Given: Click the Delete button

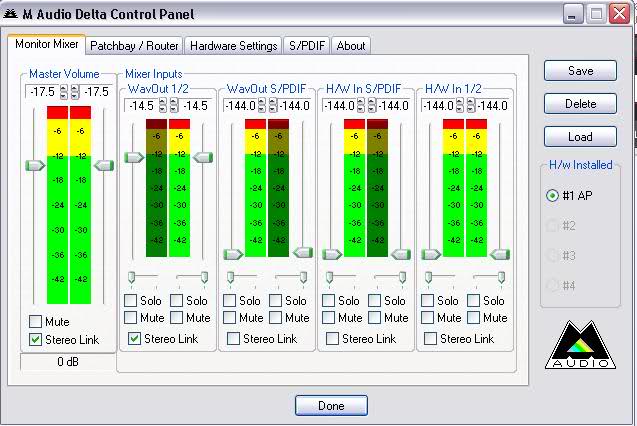Looking at the screenshot, I should pyautogui.click(x=580, y=104).
